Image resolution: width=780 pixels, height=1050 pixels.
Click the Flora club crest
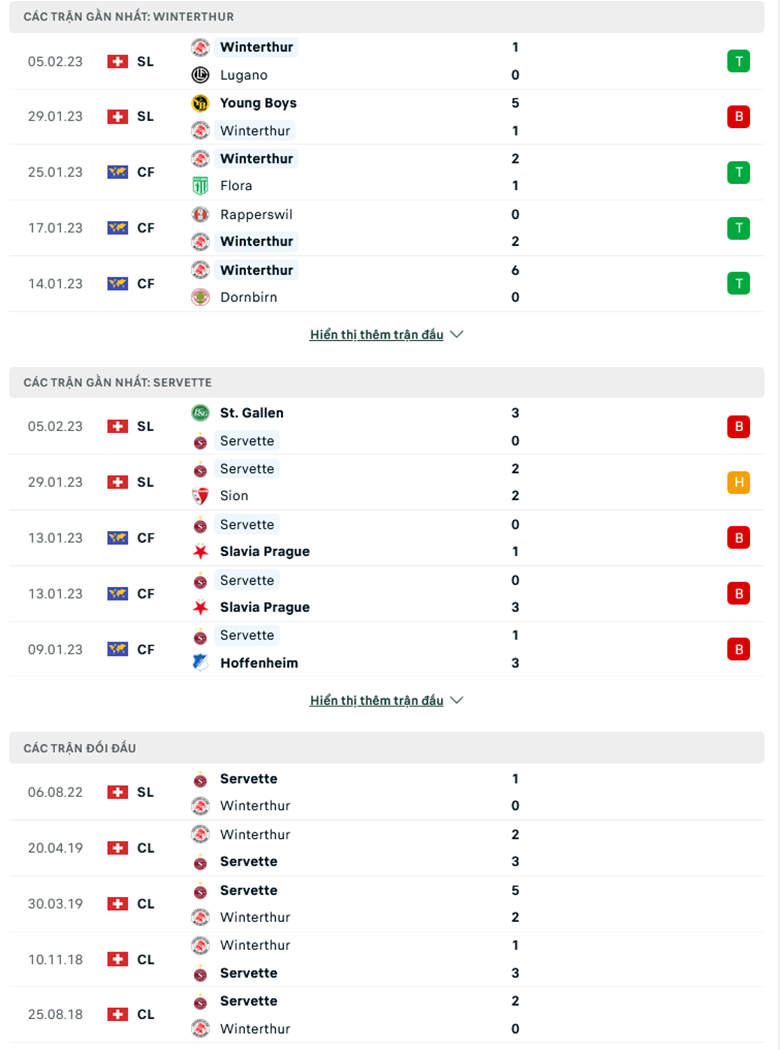tap(199, 186)
